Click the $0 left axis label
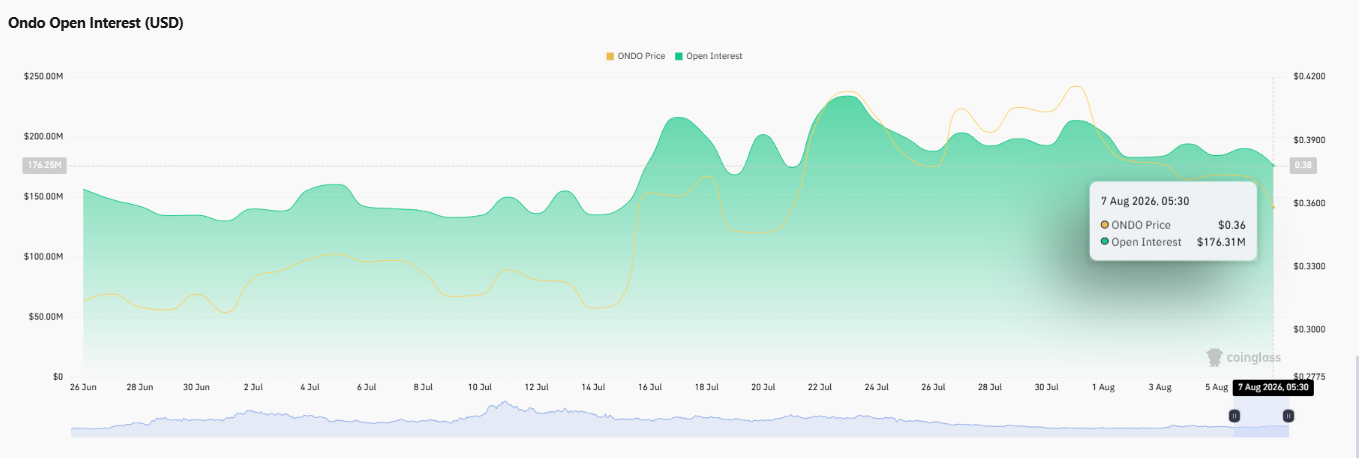1359x458 pixels. [x=58, y=377]
